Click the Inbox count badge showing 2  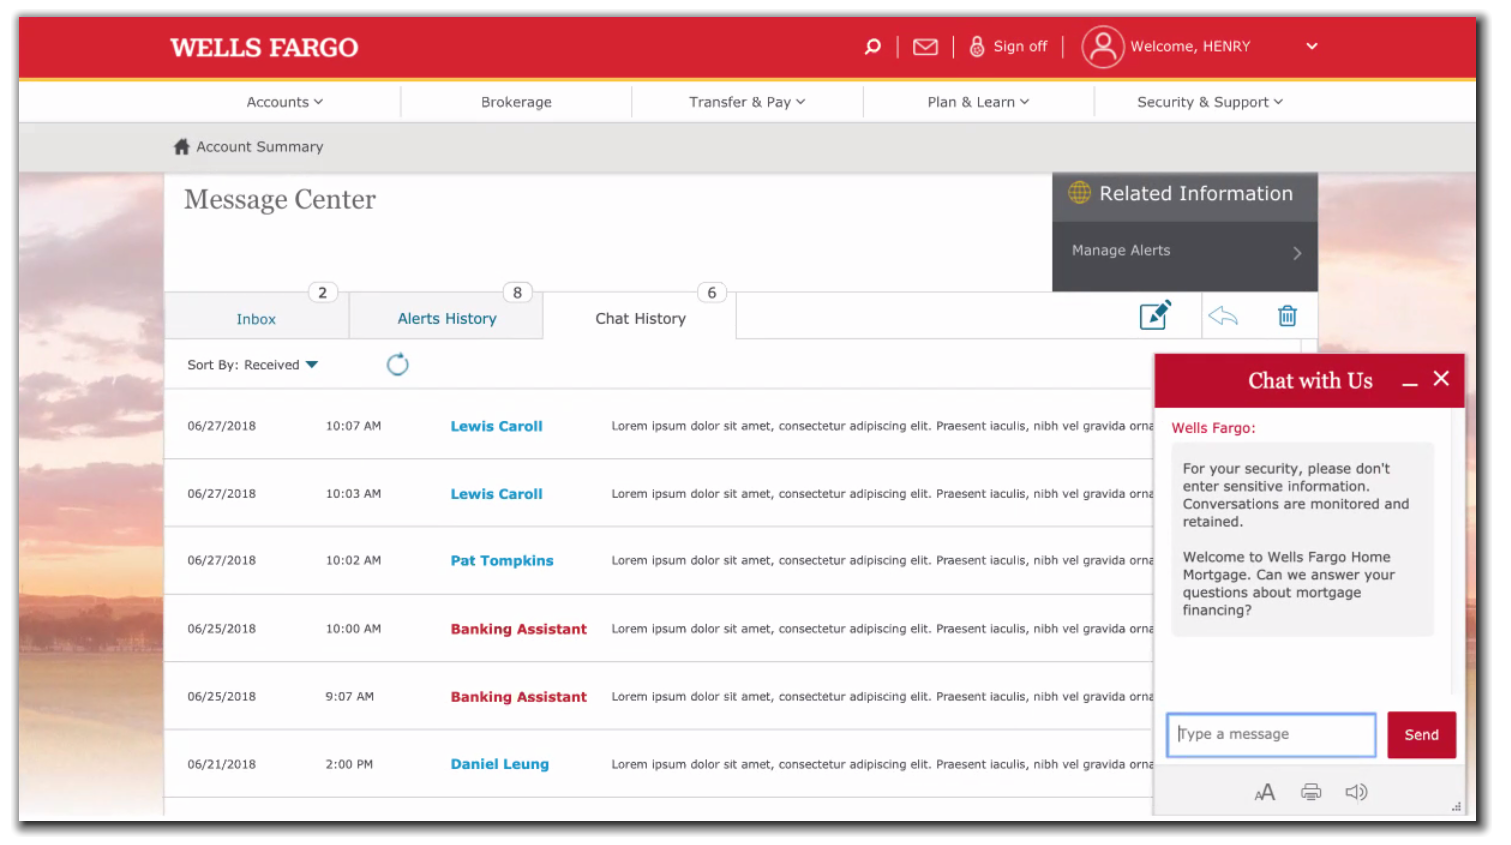click(322, 293)
